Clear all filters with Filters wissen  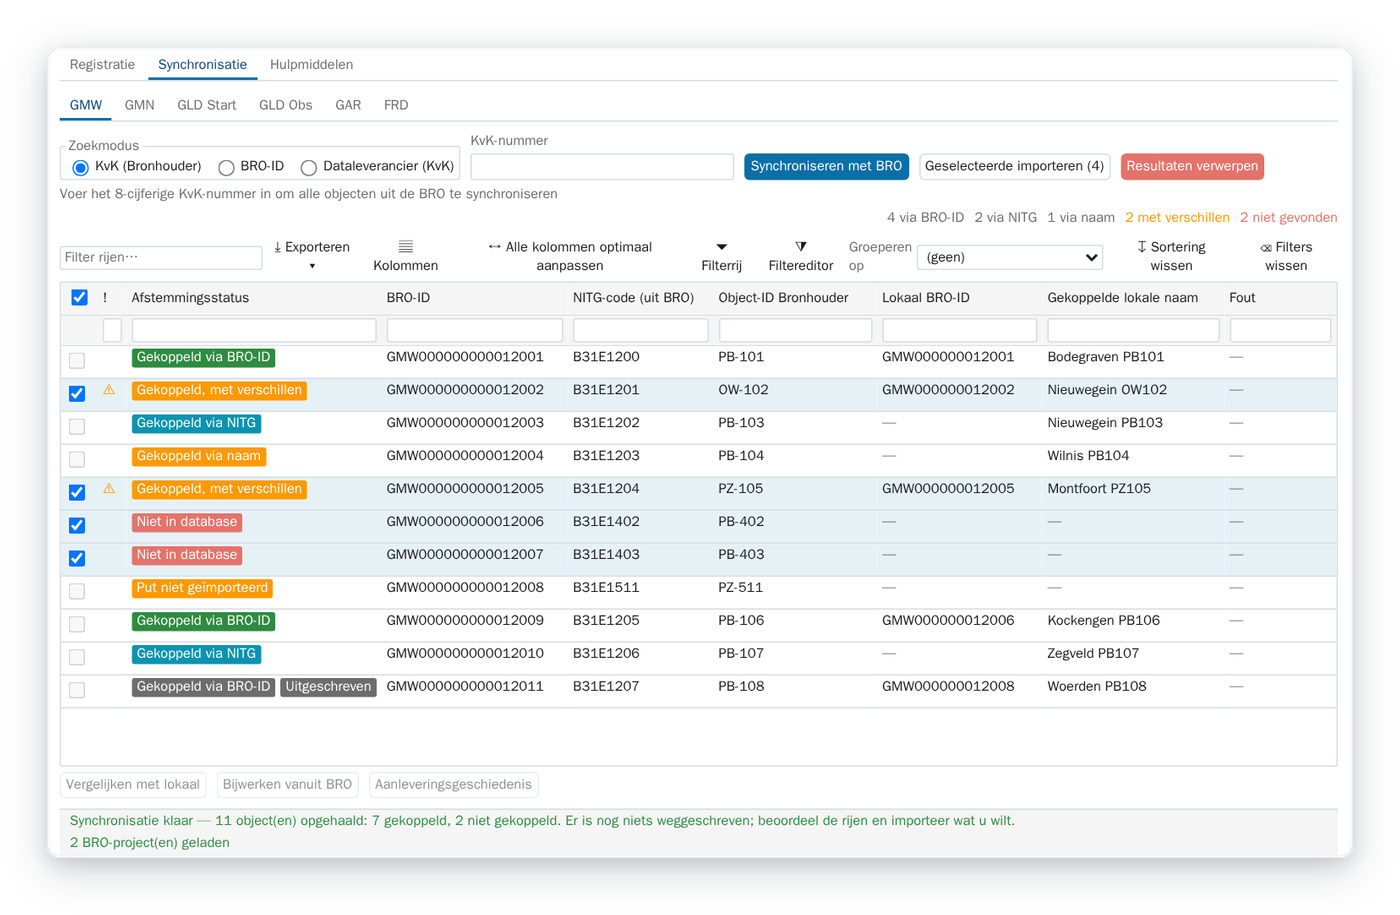click(1286, 256)
